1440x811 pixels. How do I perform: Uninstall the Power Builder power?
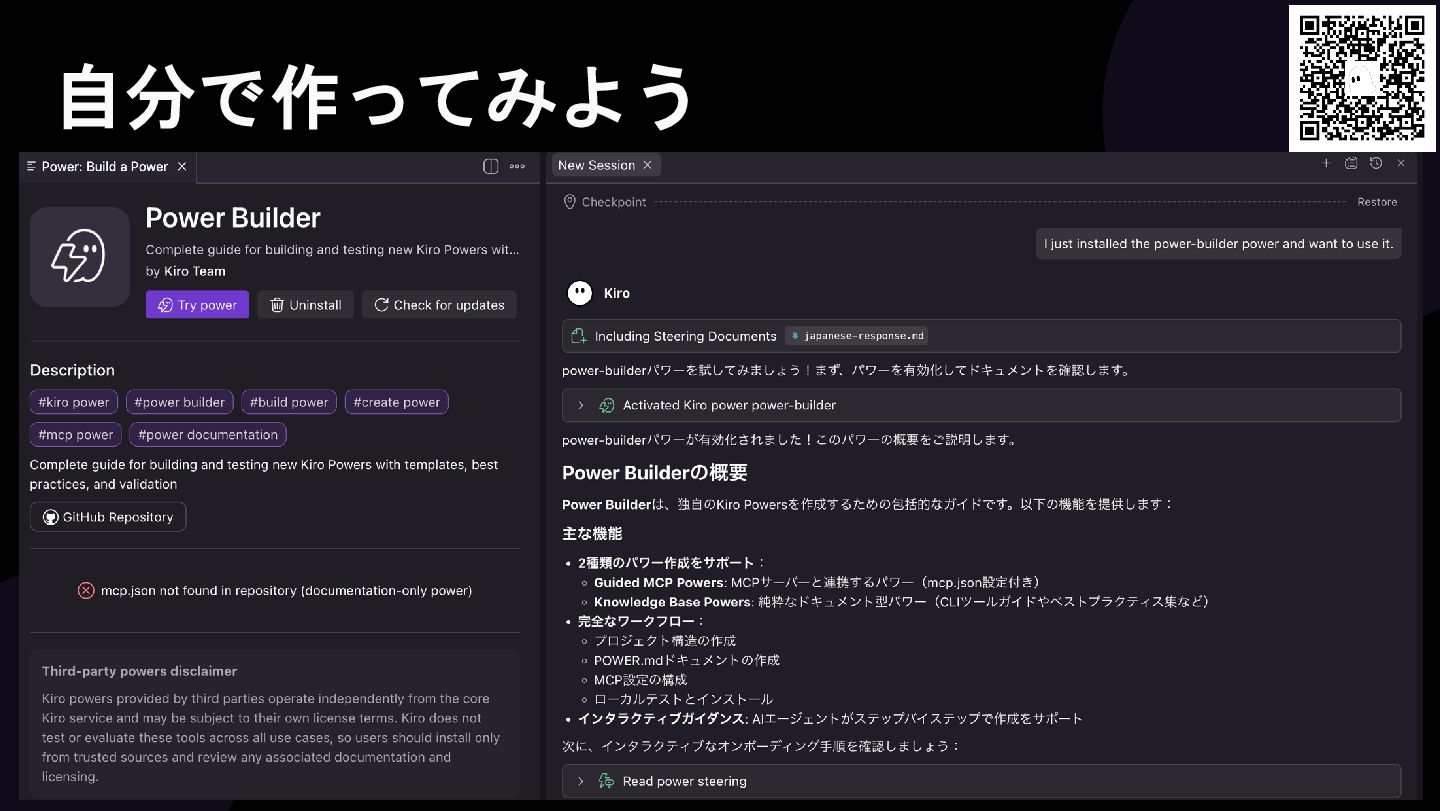click(305, 305)
